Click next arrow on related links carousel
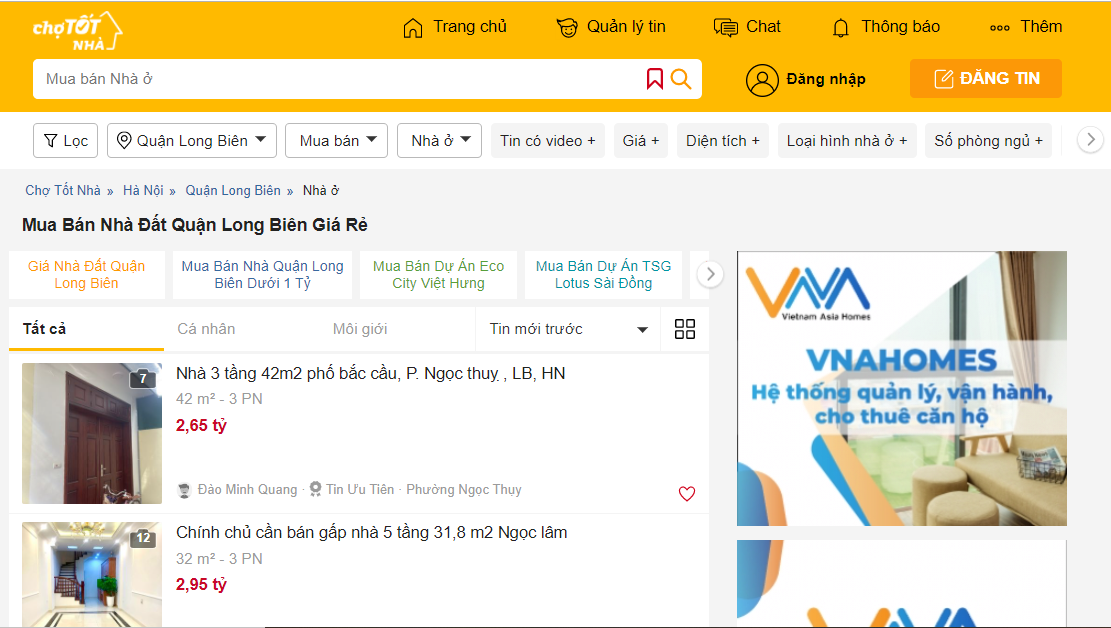 pos(710,274)
